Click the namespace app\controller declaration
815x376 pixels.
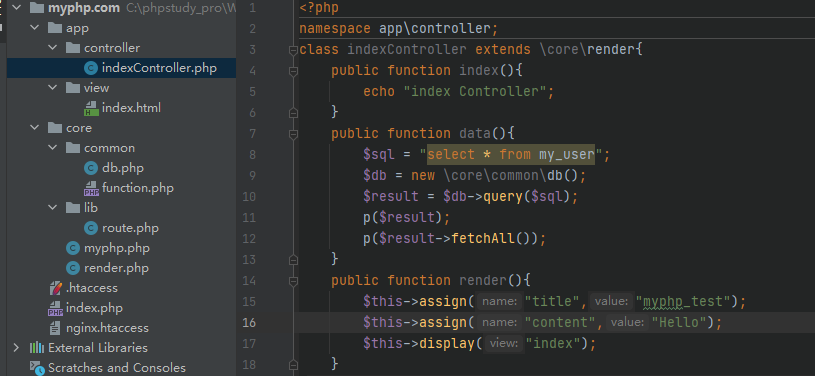coord(399,29)
